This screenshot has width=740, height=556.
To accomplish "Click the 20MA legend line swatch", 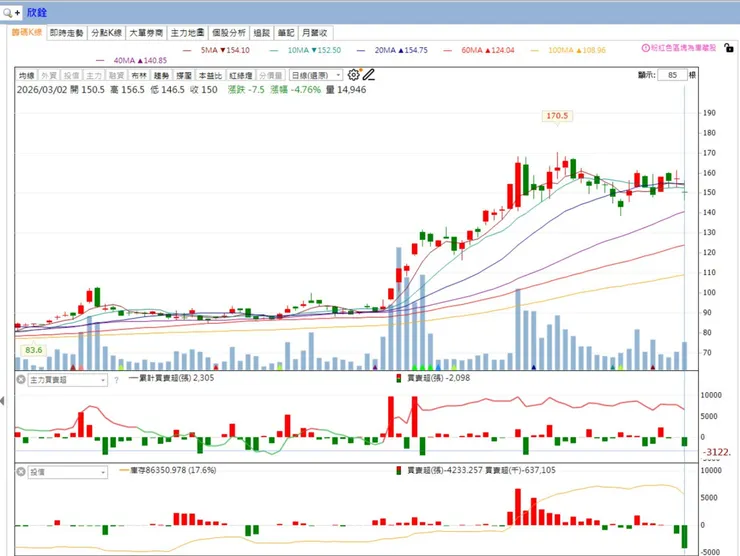I will pos(361,50).
